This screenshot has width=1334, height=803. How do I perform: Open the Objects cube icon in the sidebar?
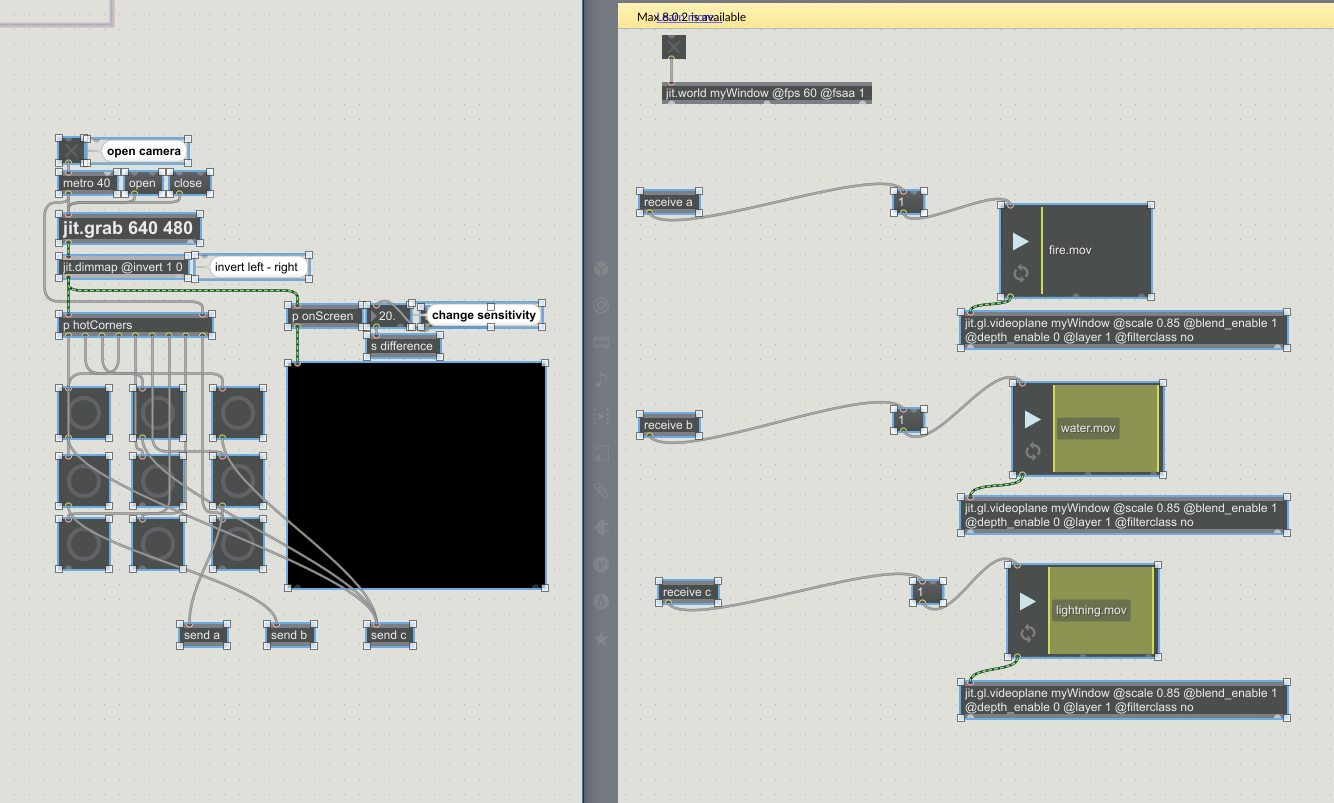tap(601, 268)
